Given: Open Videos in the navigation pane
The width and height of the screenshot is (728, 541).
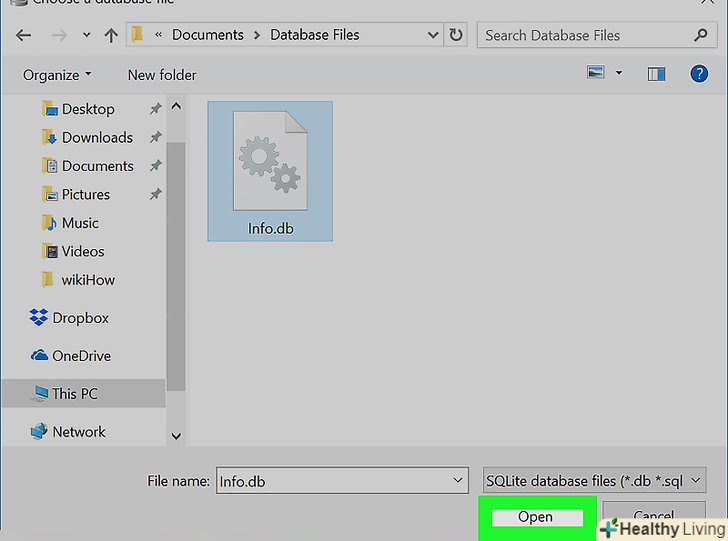Looking at the screenshot, I should 73,251.
